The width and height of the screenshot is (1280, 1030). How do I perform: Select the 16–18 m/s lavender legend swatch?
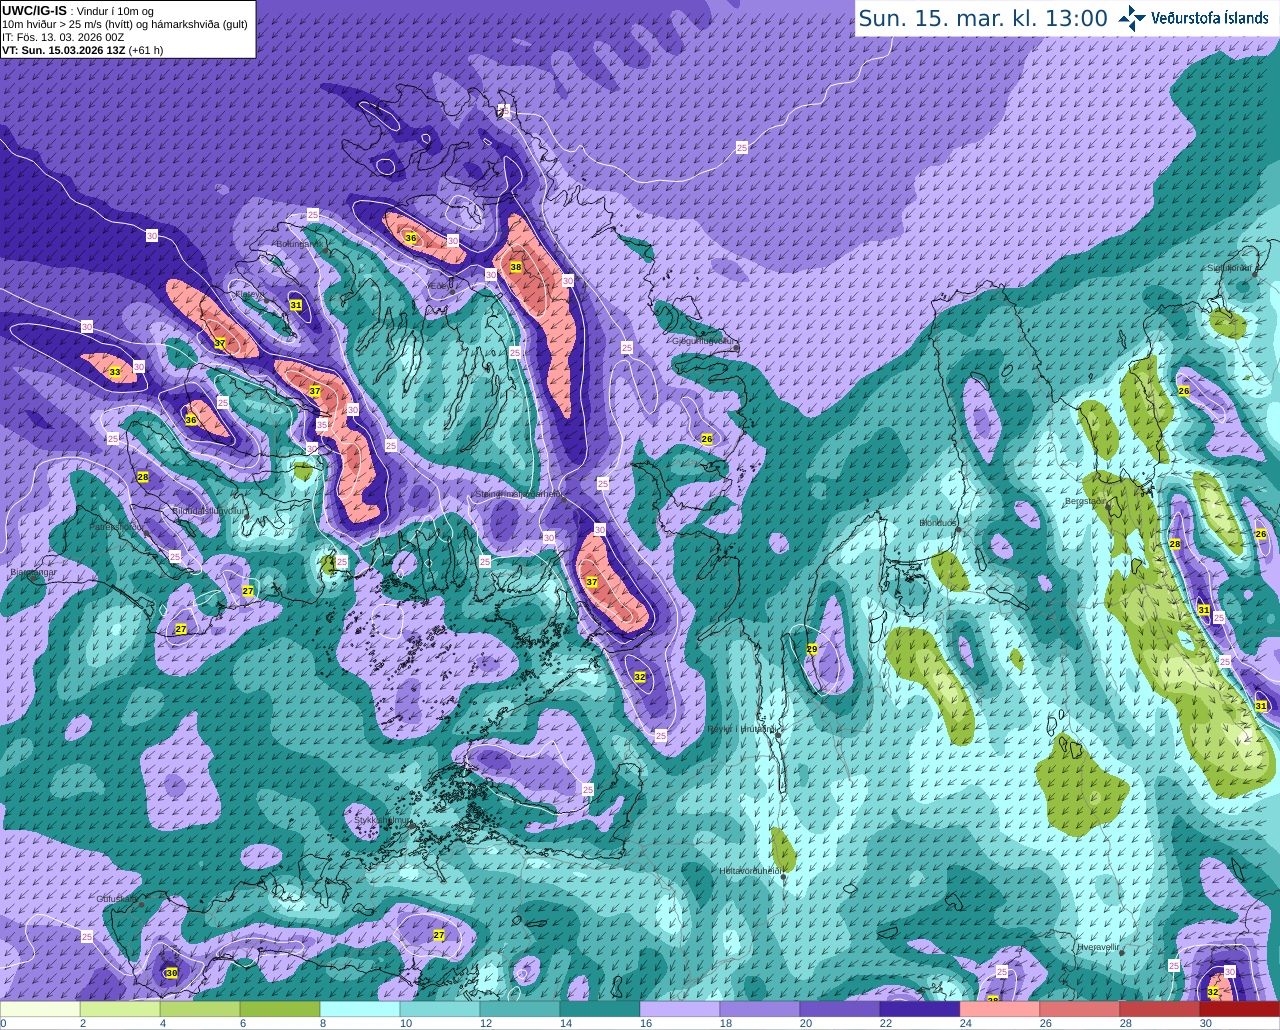pos(680,1009)
